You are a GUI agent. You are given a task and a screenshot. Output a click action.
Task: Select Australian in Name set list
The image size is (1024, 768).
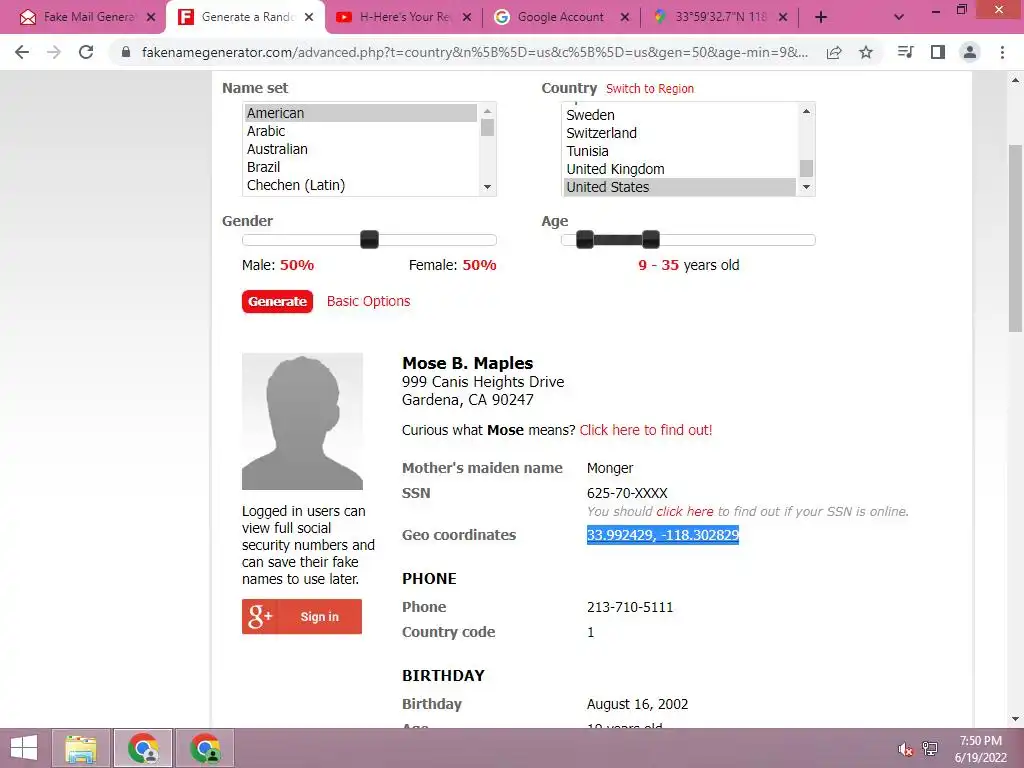[x=360, y=149]
